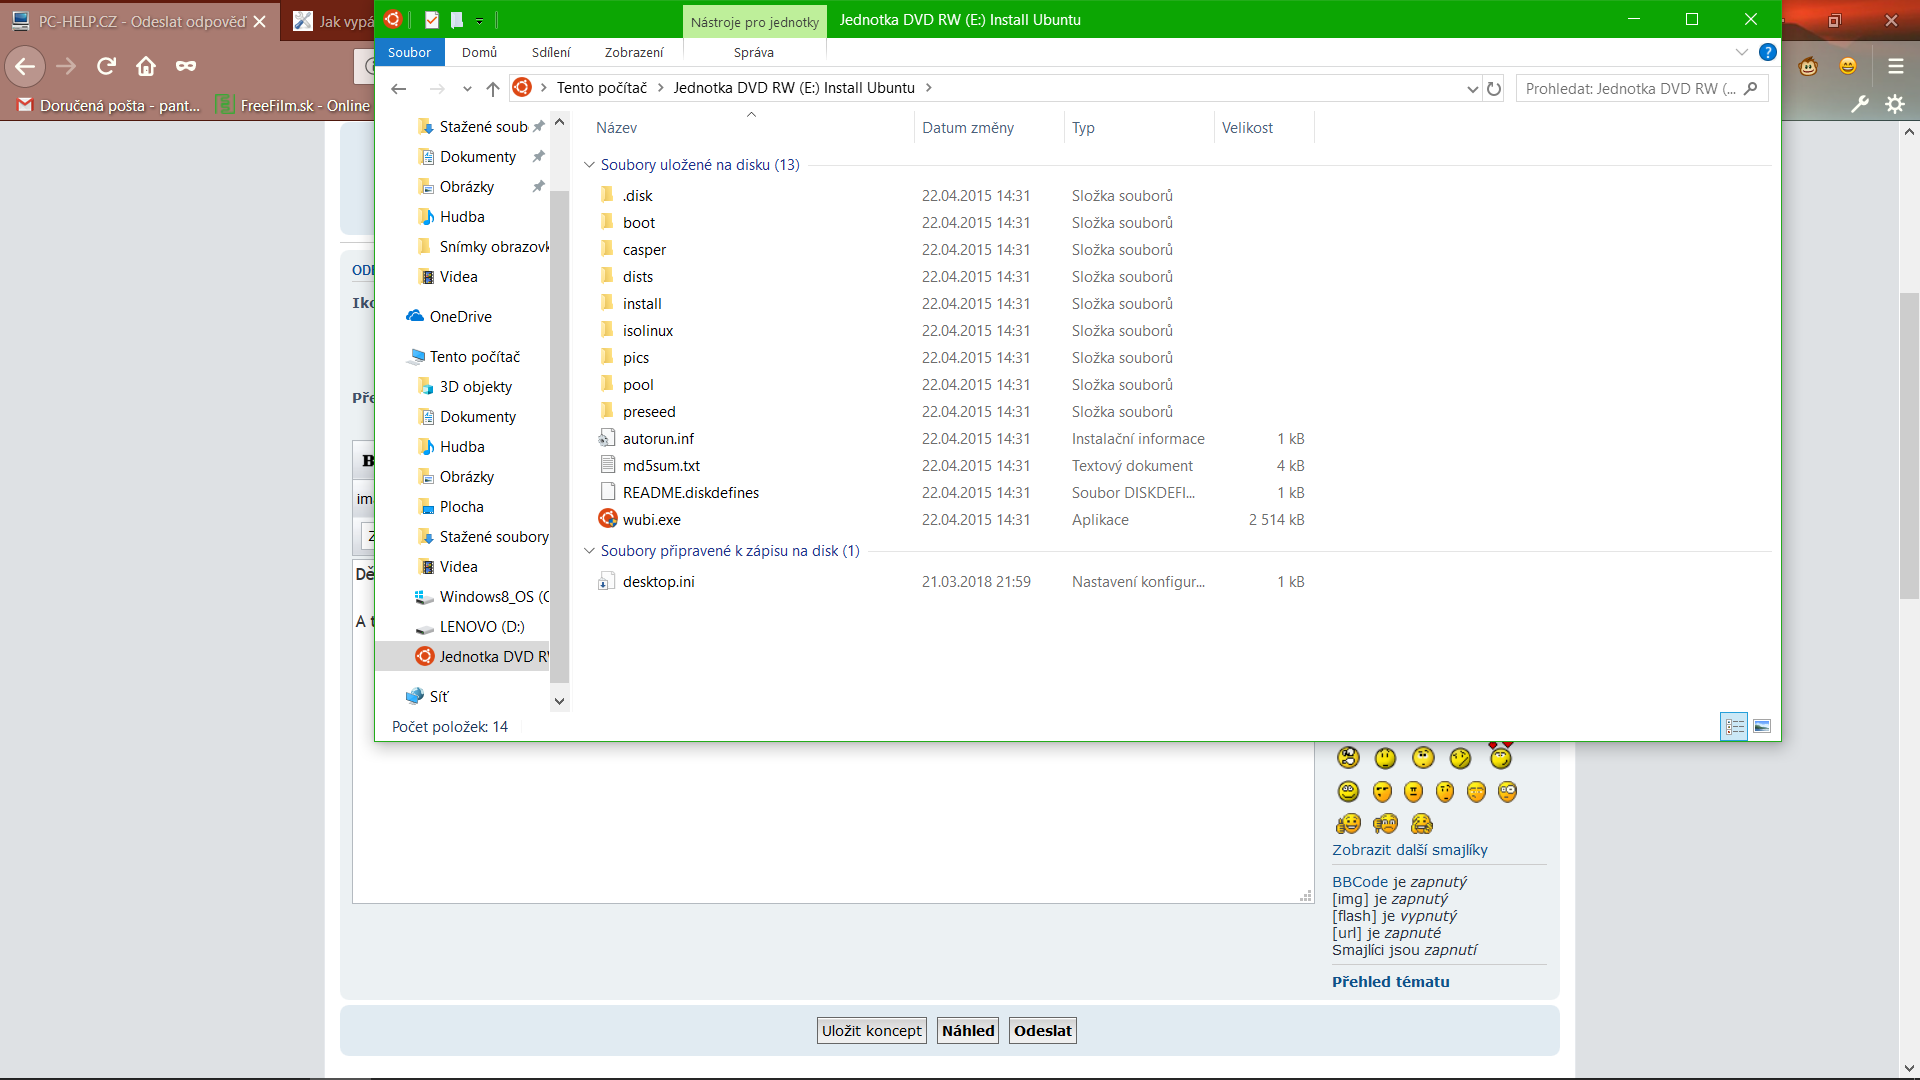Refresh the Explorer folder view
The height and width of the screenshot is (1080, 1920).
coord(1494,89)
